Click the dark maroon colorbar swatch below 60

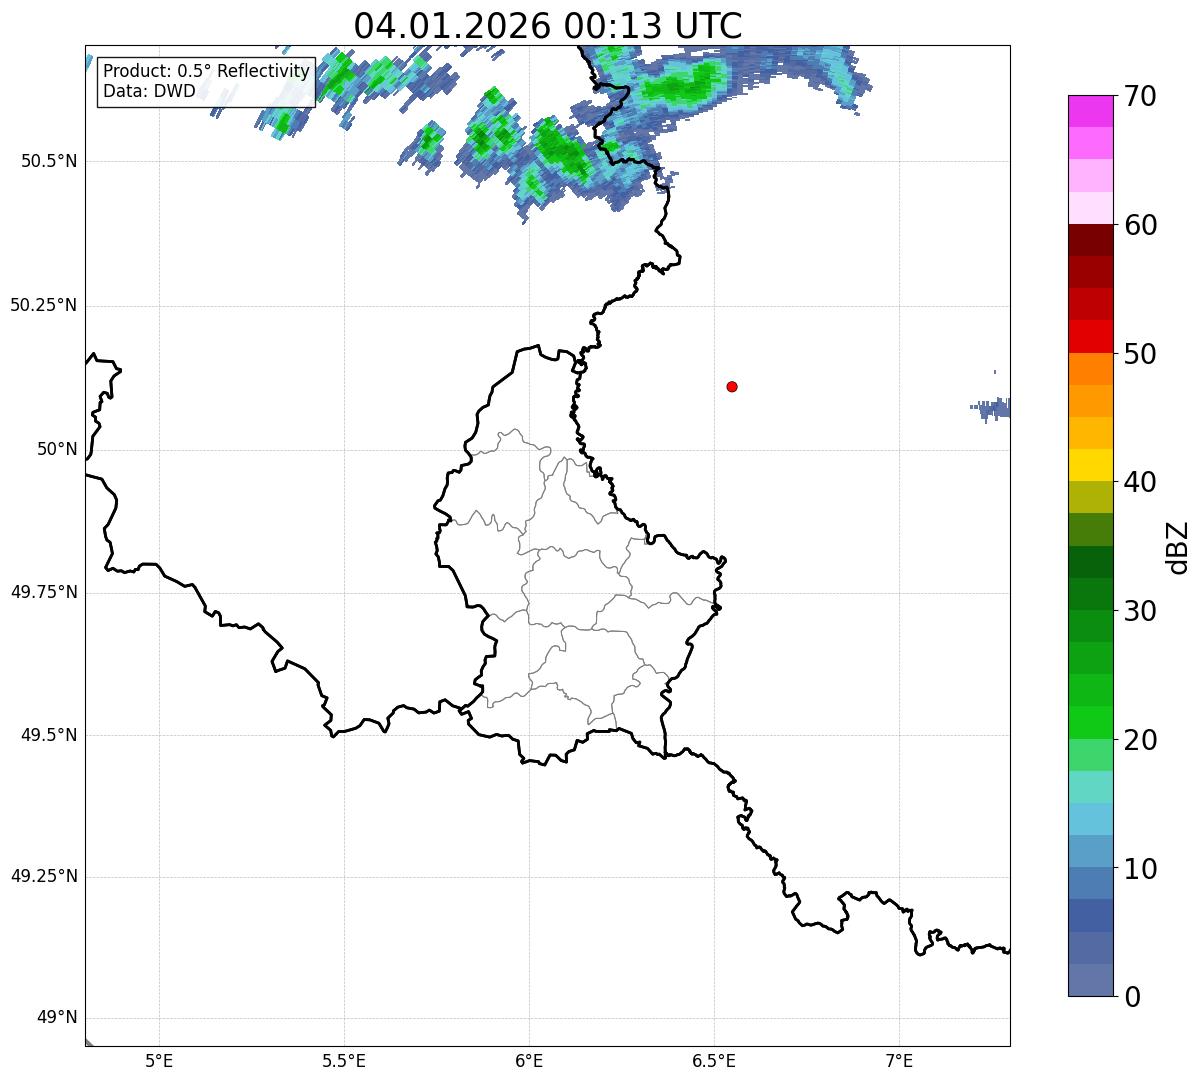click(x=1090, y=240)
